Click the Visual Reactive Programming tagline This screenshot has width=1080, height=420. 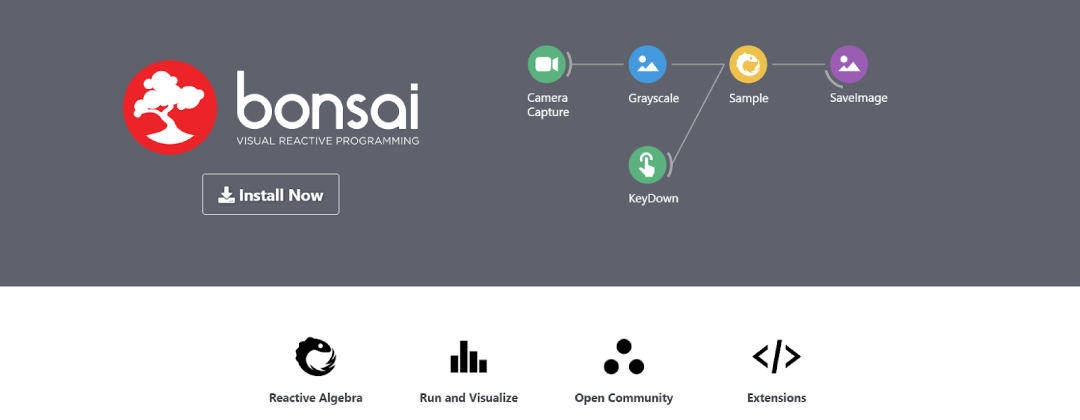coord(327,141)
